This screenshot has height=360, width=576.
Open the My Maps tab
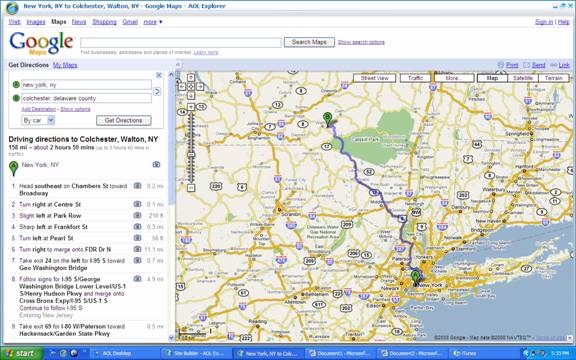65,65
